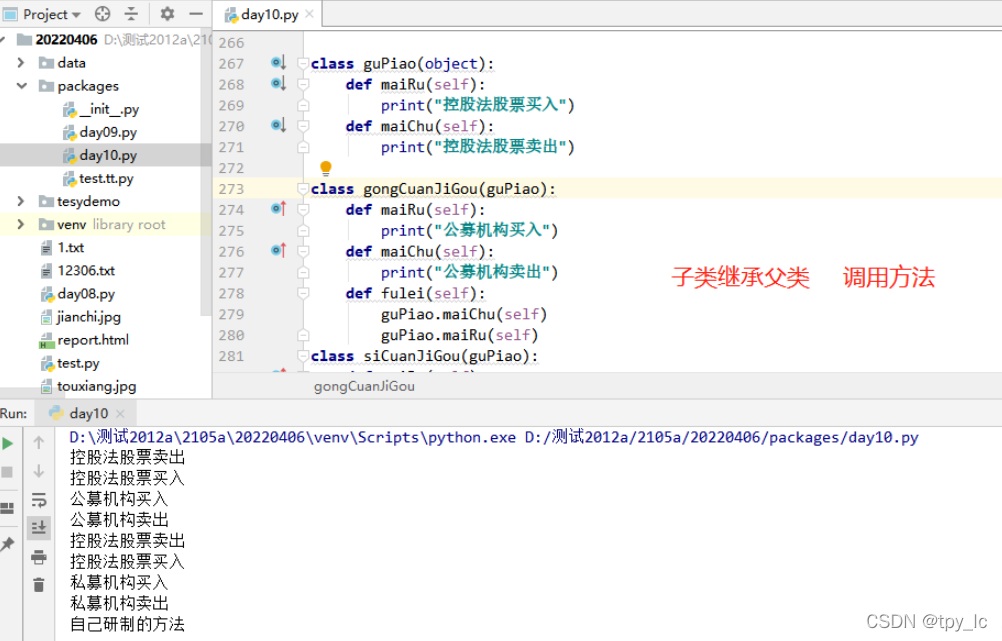Open jianchi.jpg in the project tree
The image size is (1002, 641).
(88, 317)
